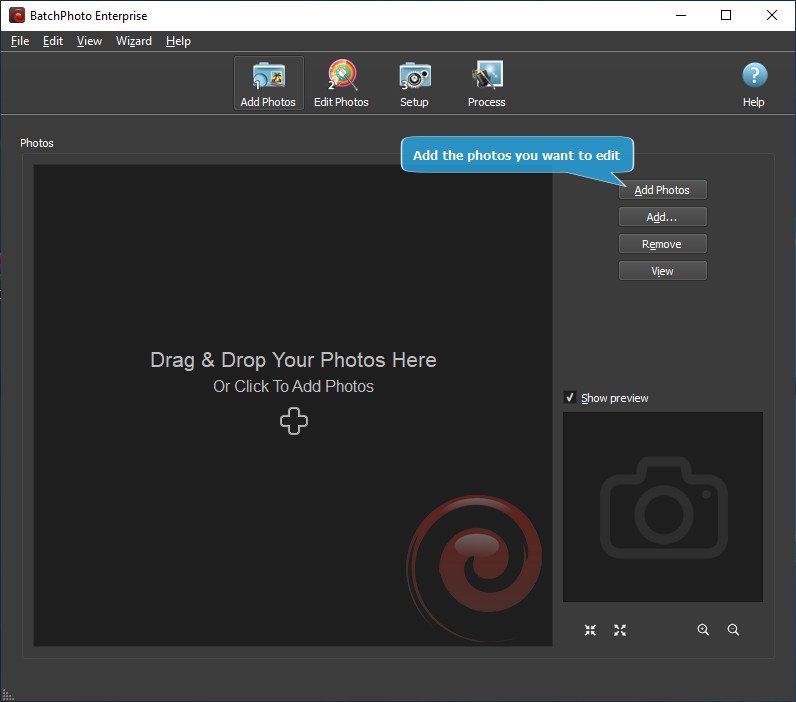This screenshot has height=702, width=796.
Task: Click the View button in side panel
Action: [662, 271]
